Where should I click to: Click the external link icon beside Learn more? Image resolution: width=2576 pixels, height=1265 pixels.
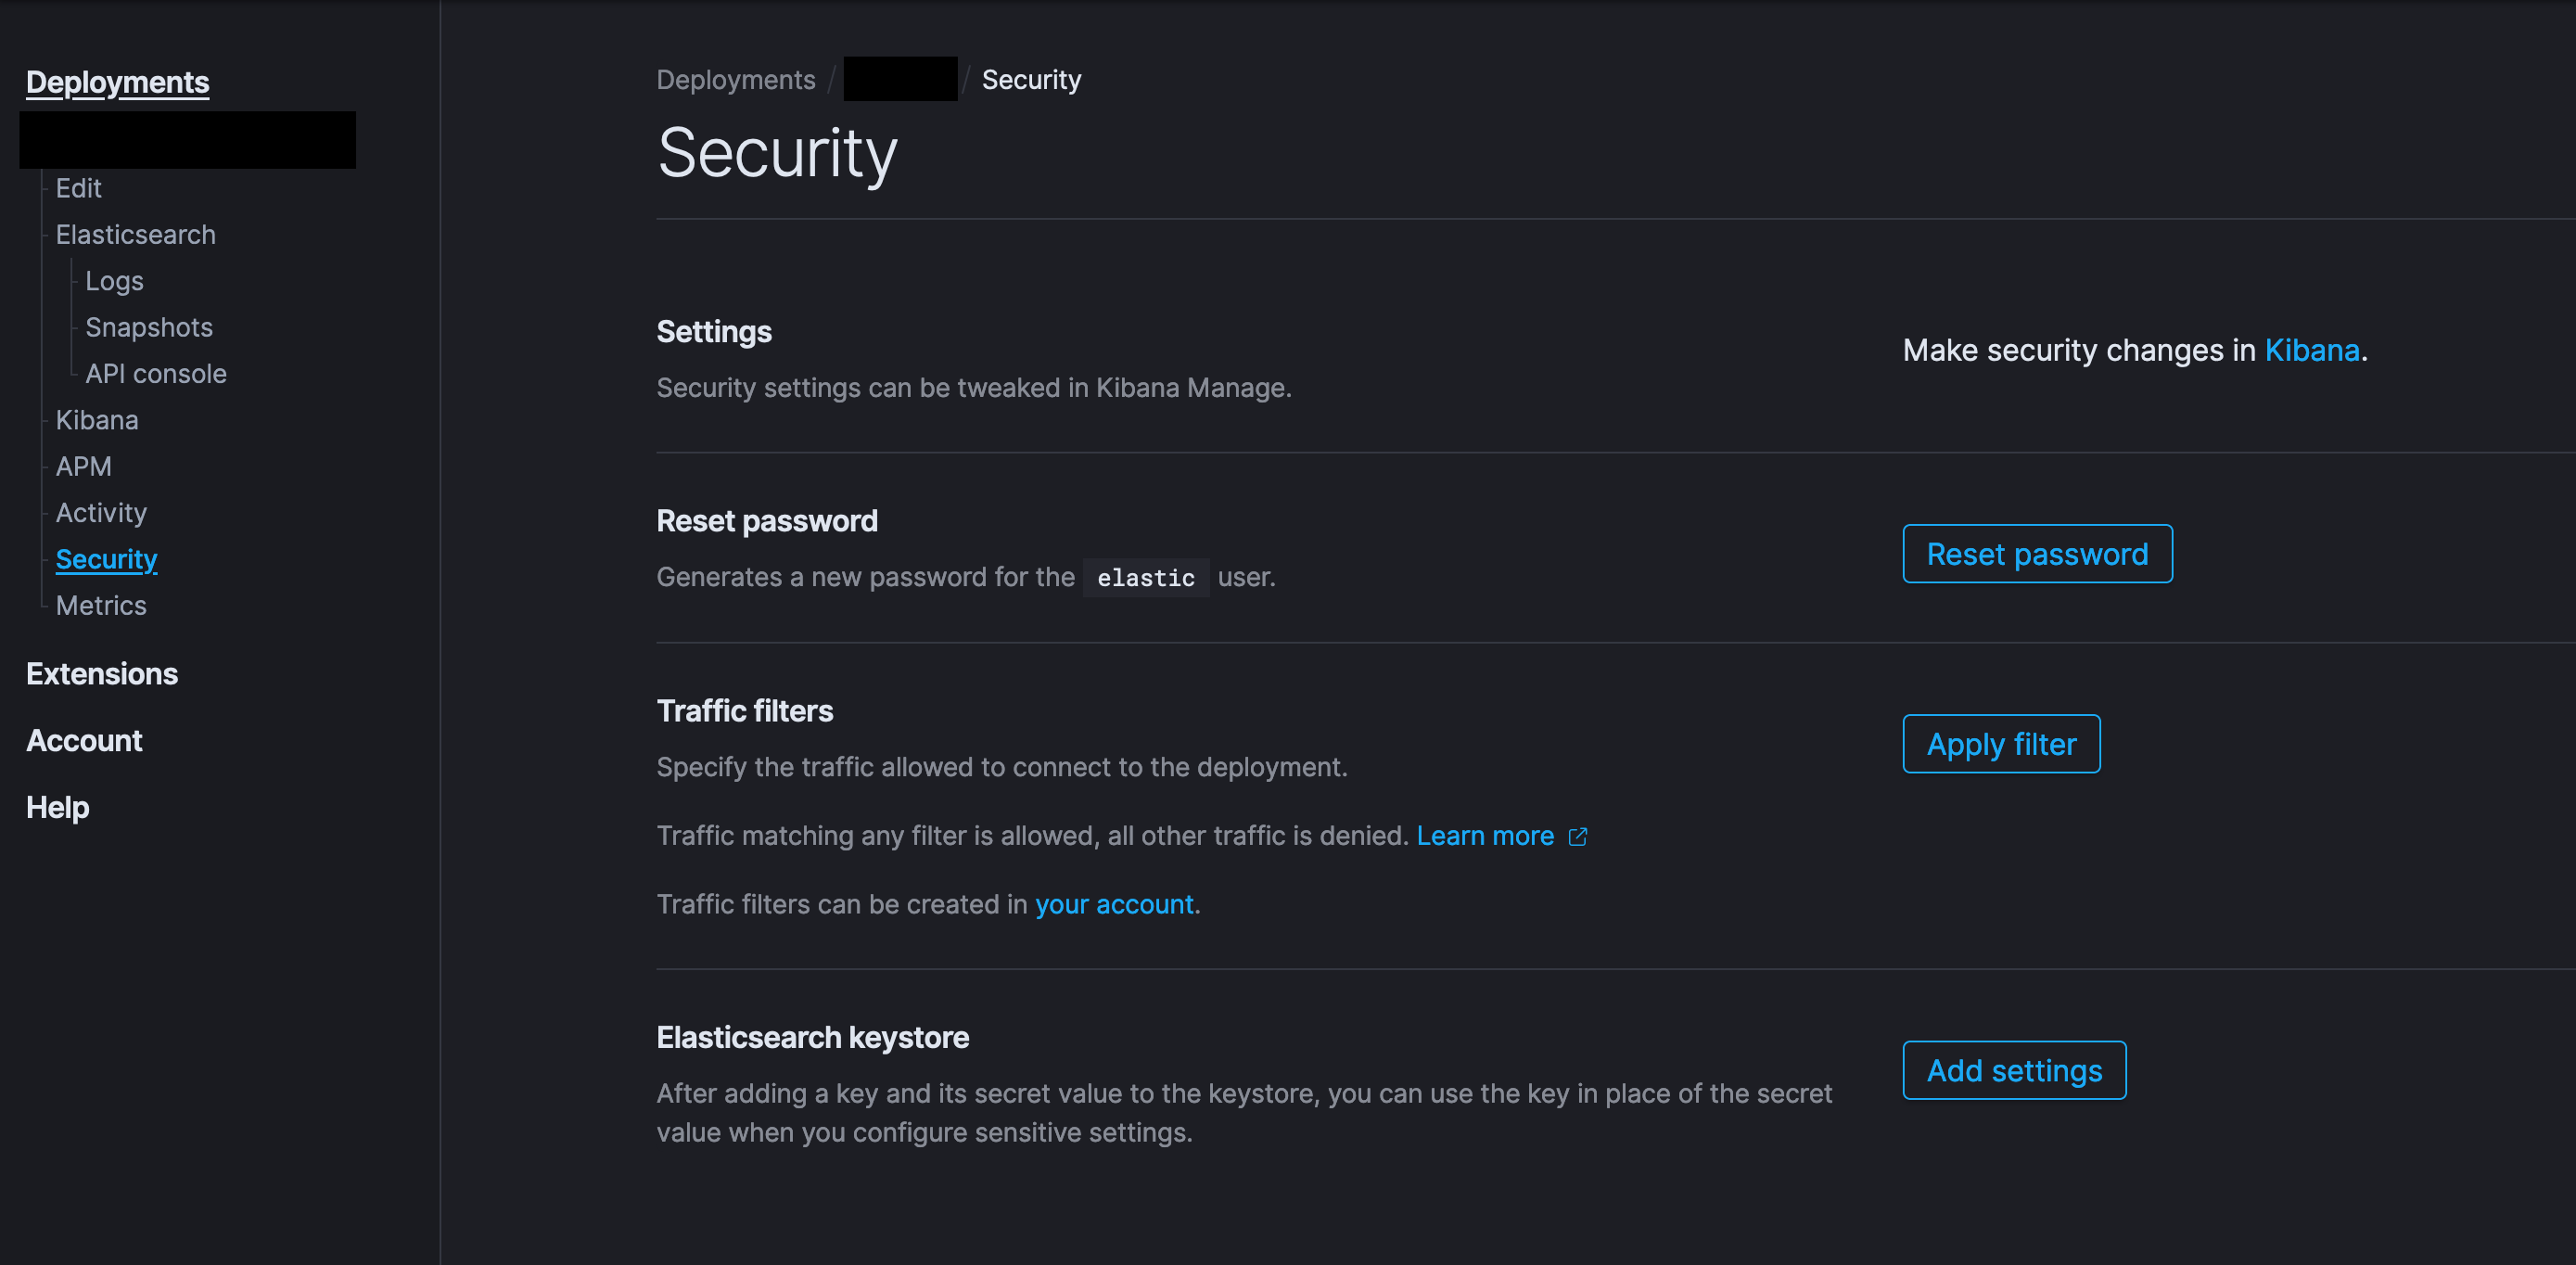[1578, 837]
